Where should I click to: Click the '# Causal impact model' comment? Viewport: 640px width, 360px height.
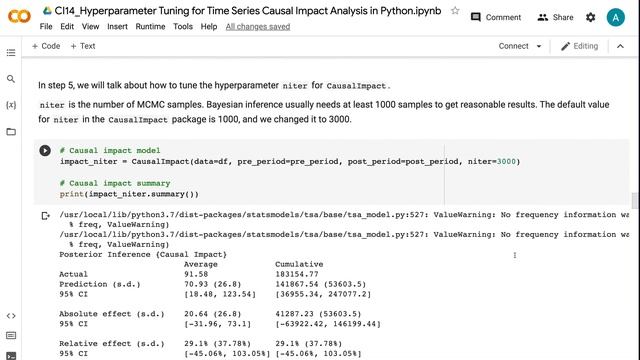tap(110, 151)
